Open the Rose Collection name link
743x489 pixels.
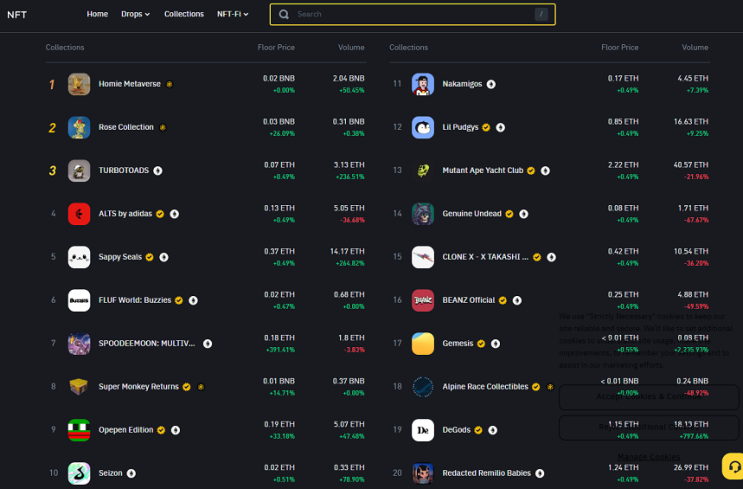click(126, 127)
